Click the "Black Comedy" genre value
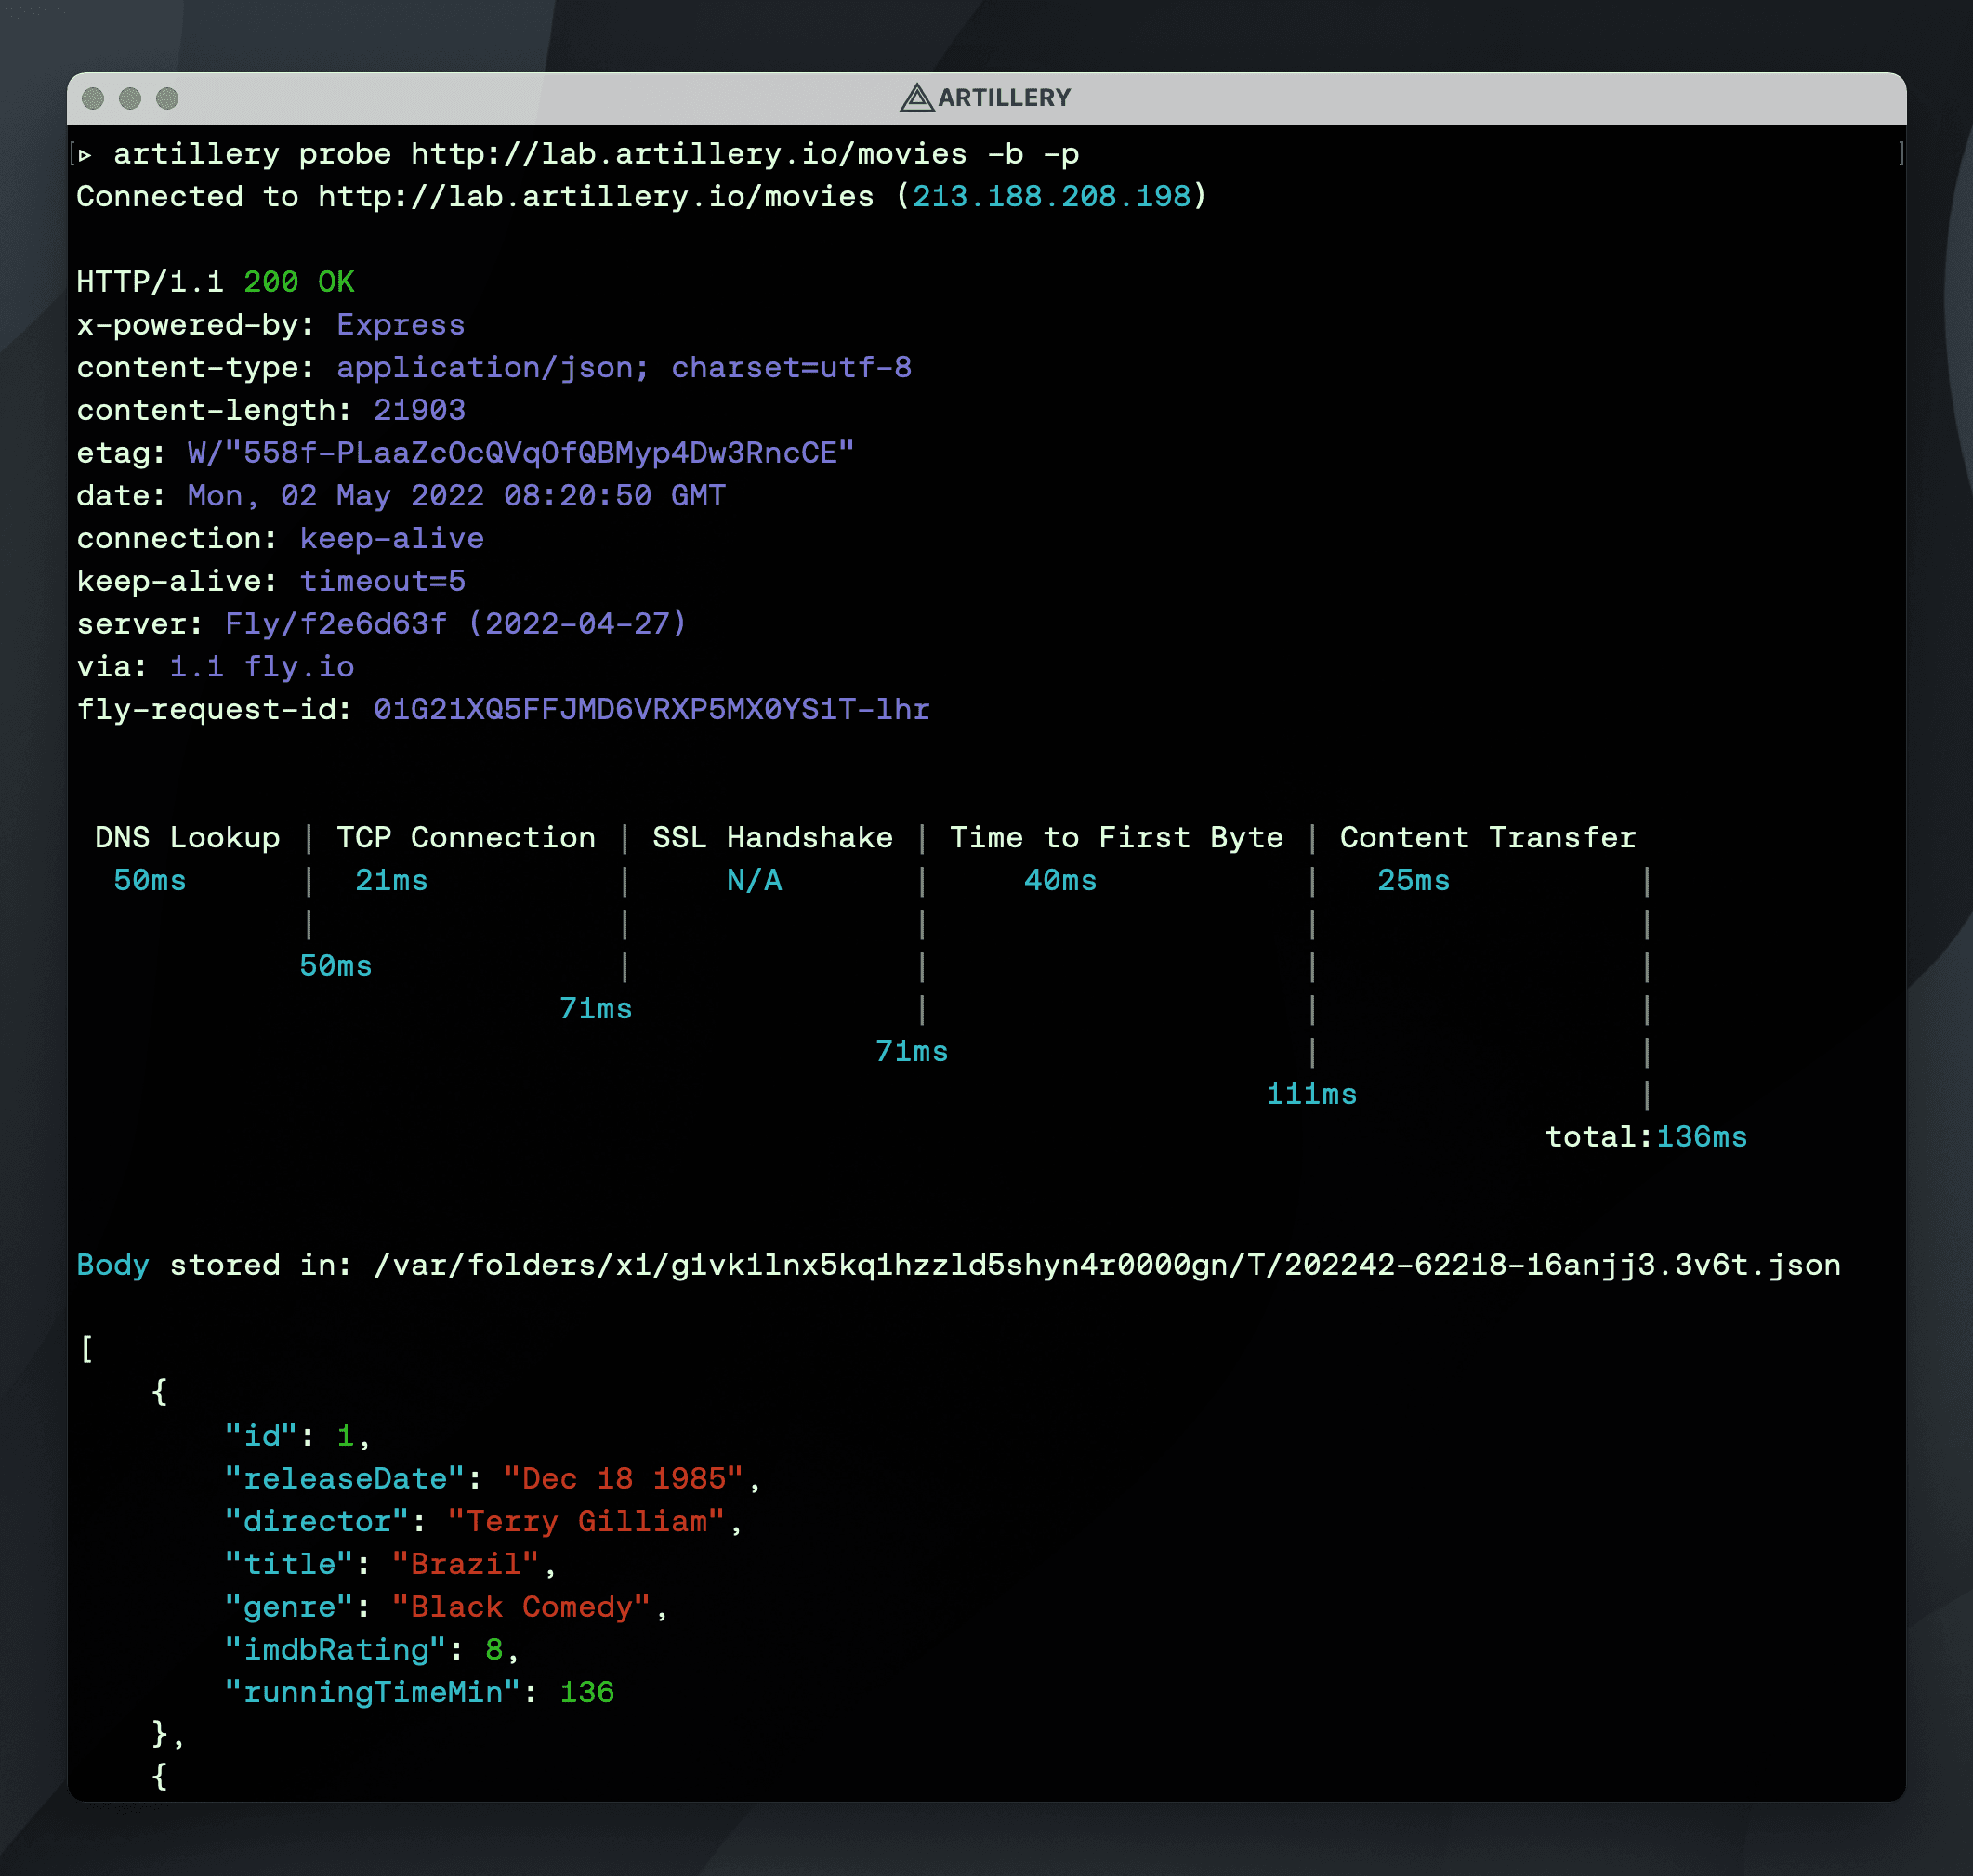The image size is (1973, 1876). tap(522, 1608)
